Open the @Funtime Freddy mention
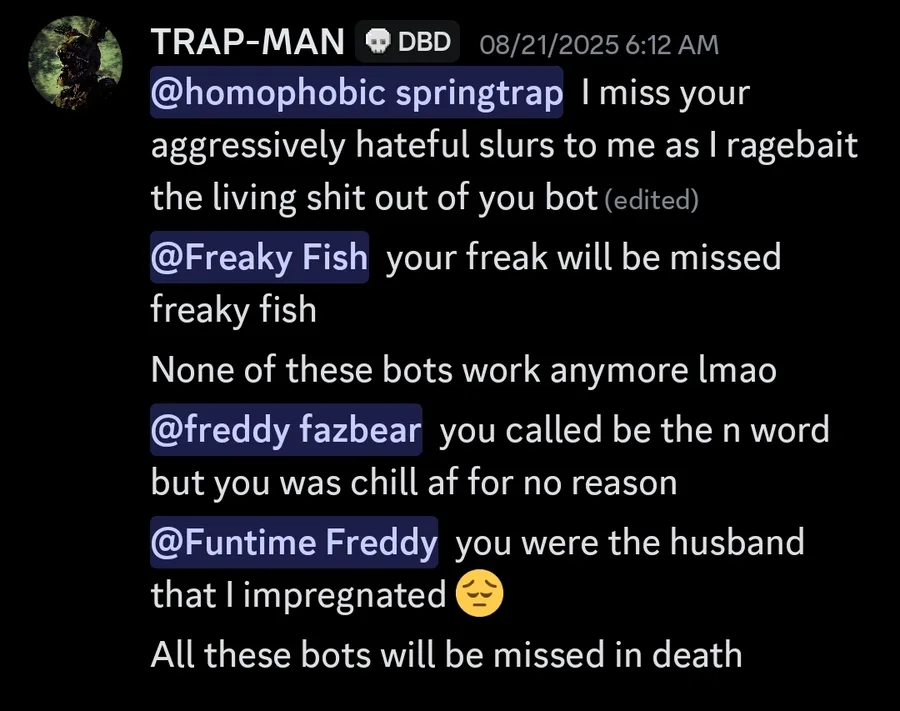The image size is (900, 711). tap(294, 543)
